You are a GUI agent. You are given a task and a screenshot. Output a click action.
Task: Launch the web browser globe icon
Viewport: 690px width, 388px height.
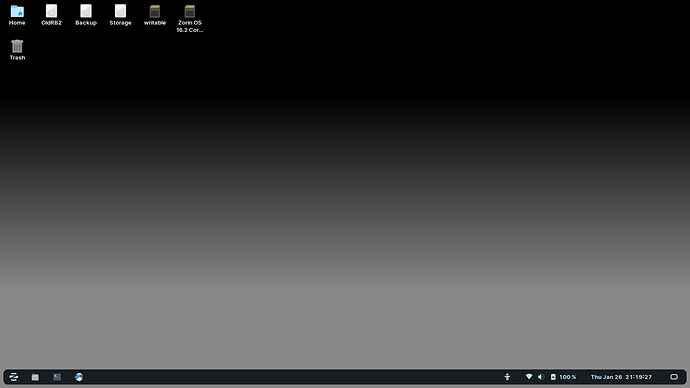coord(79,377)
